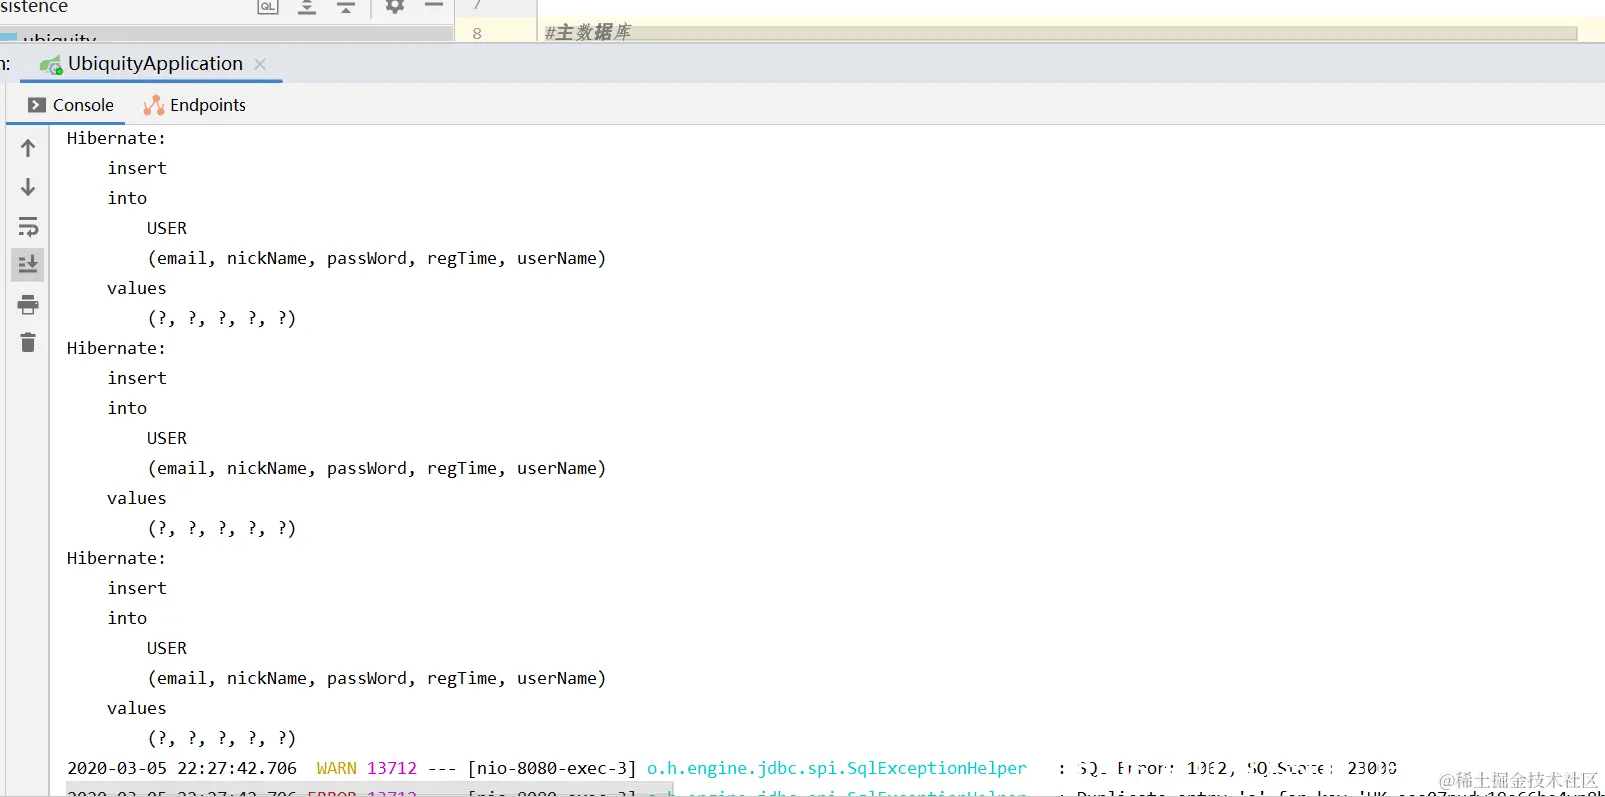Switch to the Console tab
The height and width of the screenshot is (797, 1605).
pyautogui.click(x=71, y=105)
